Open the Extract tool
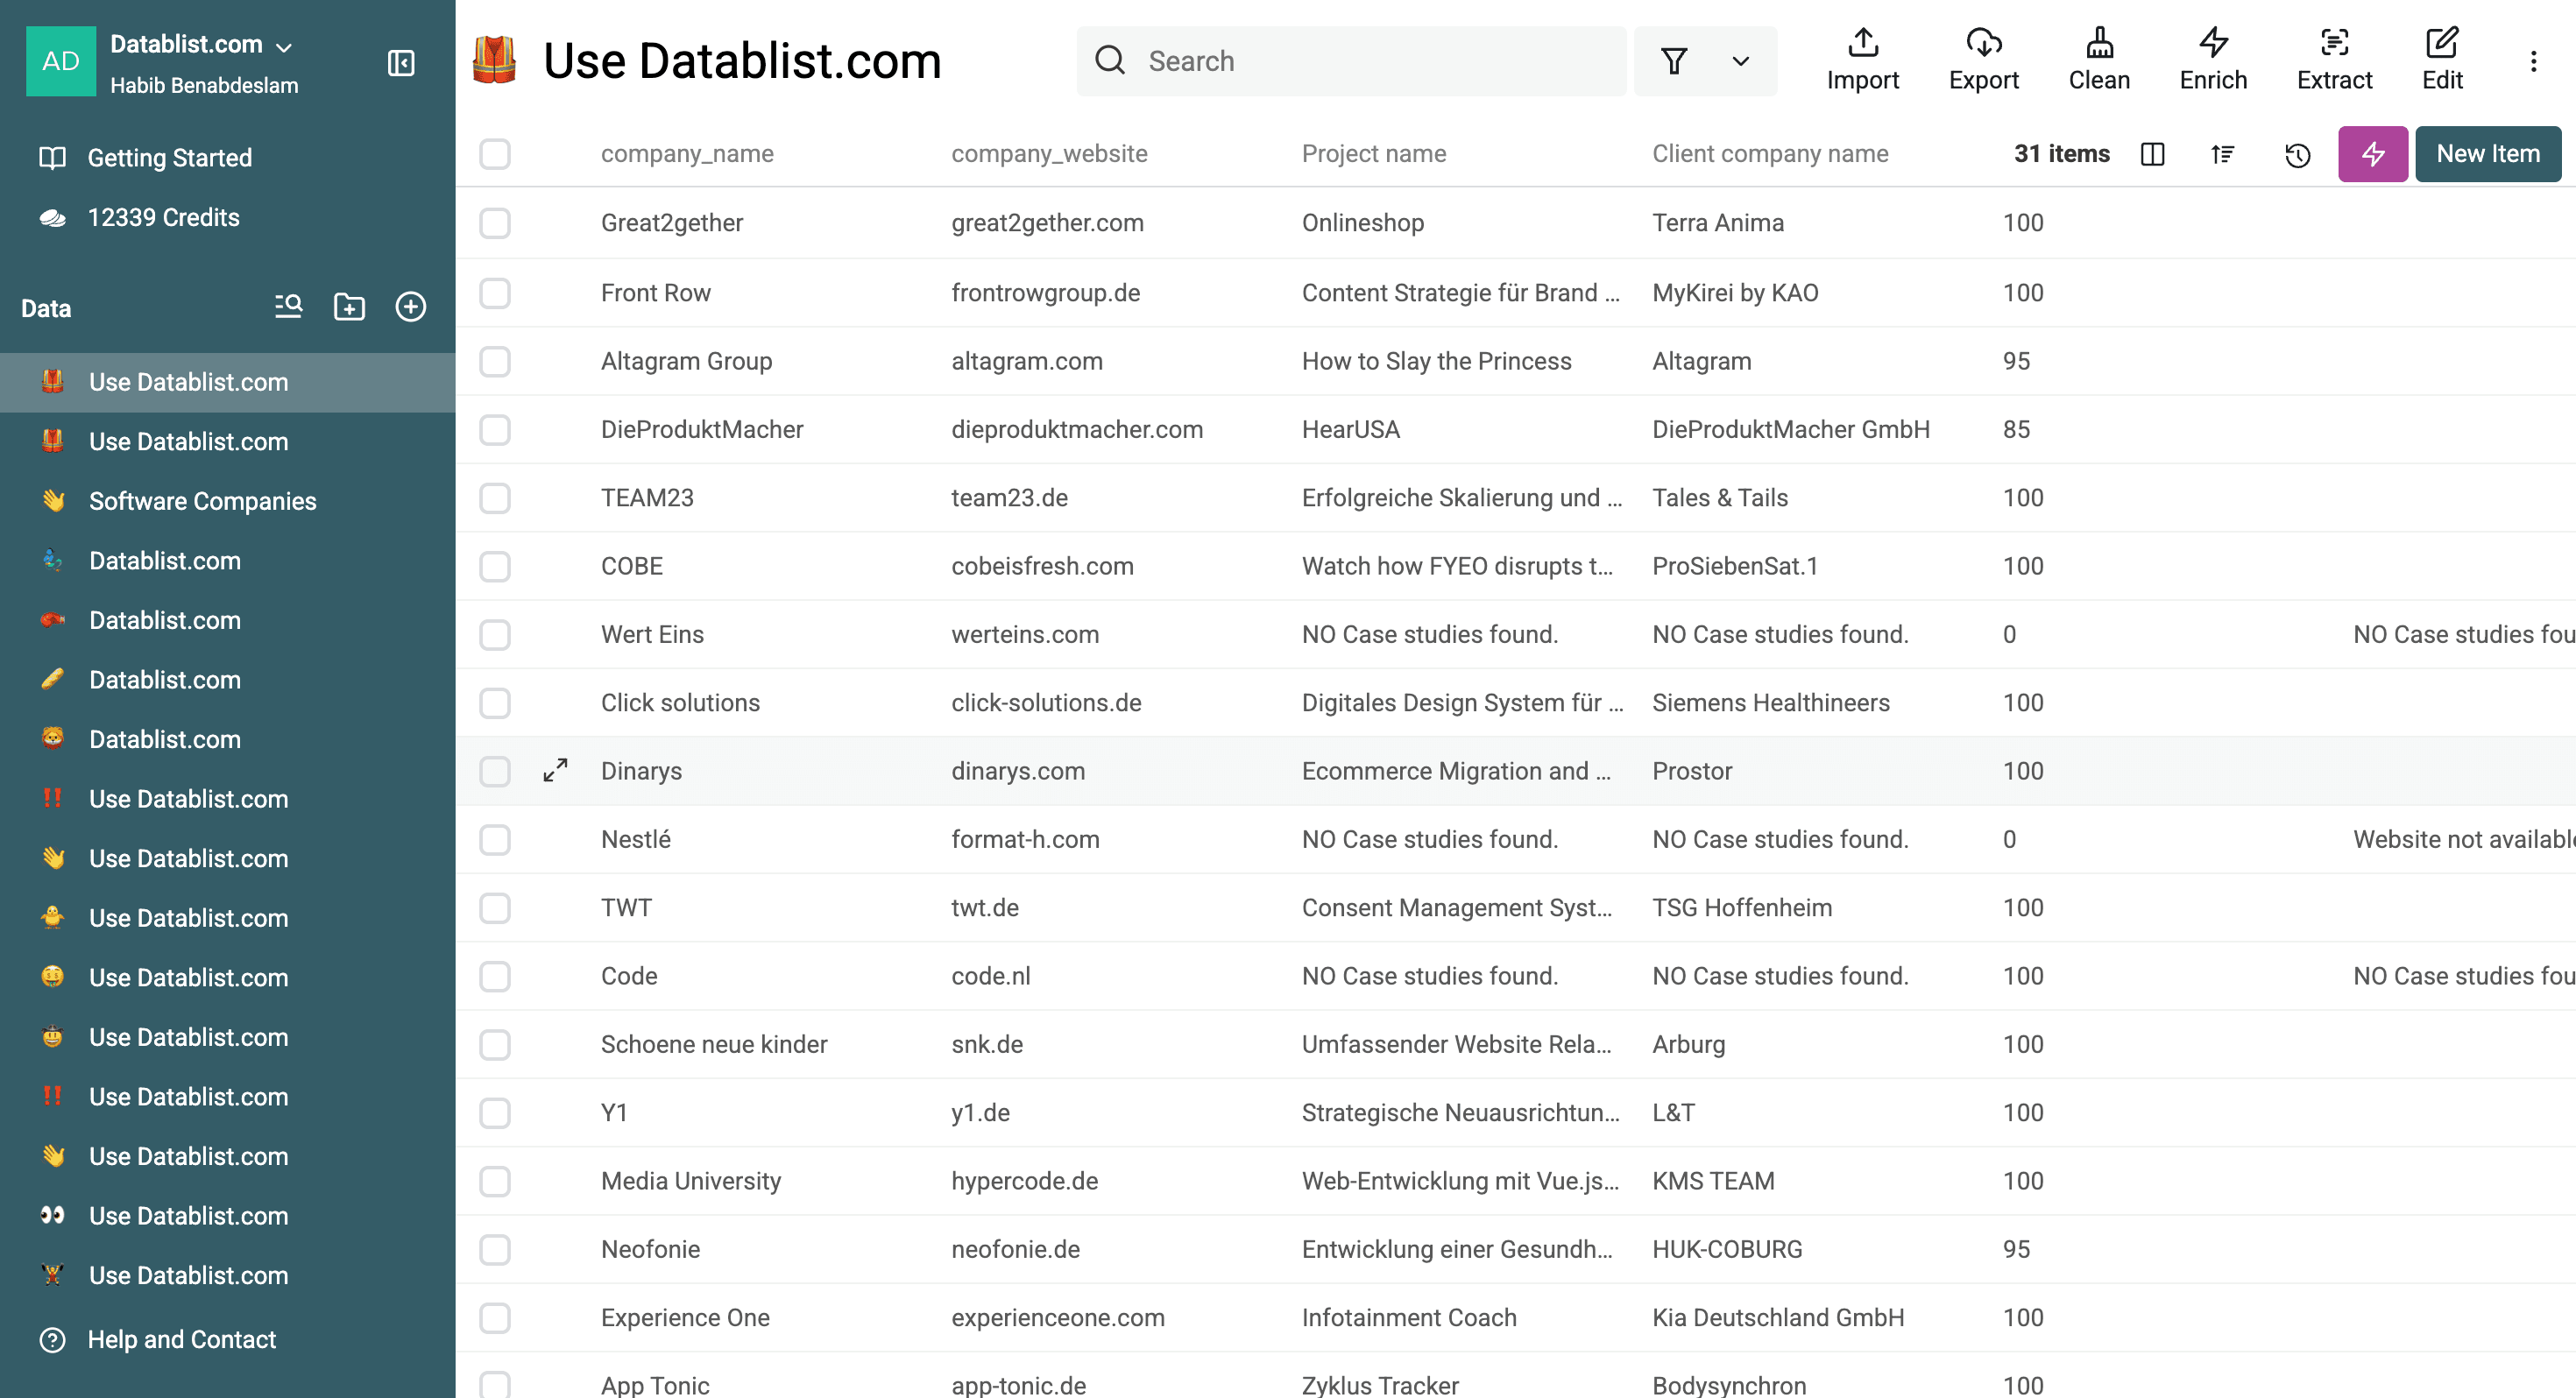 click(2334, 60)
